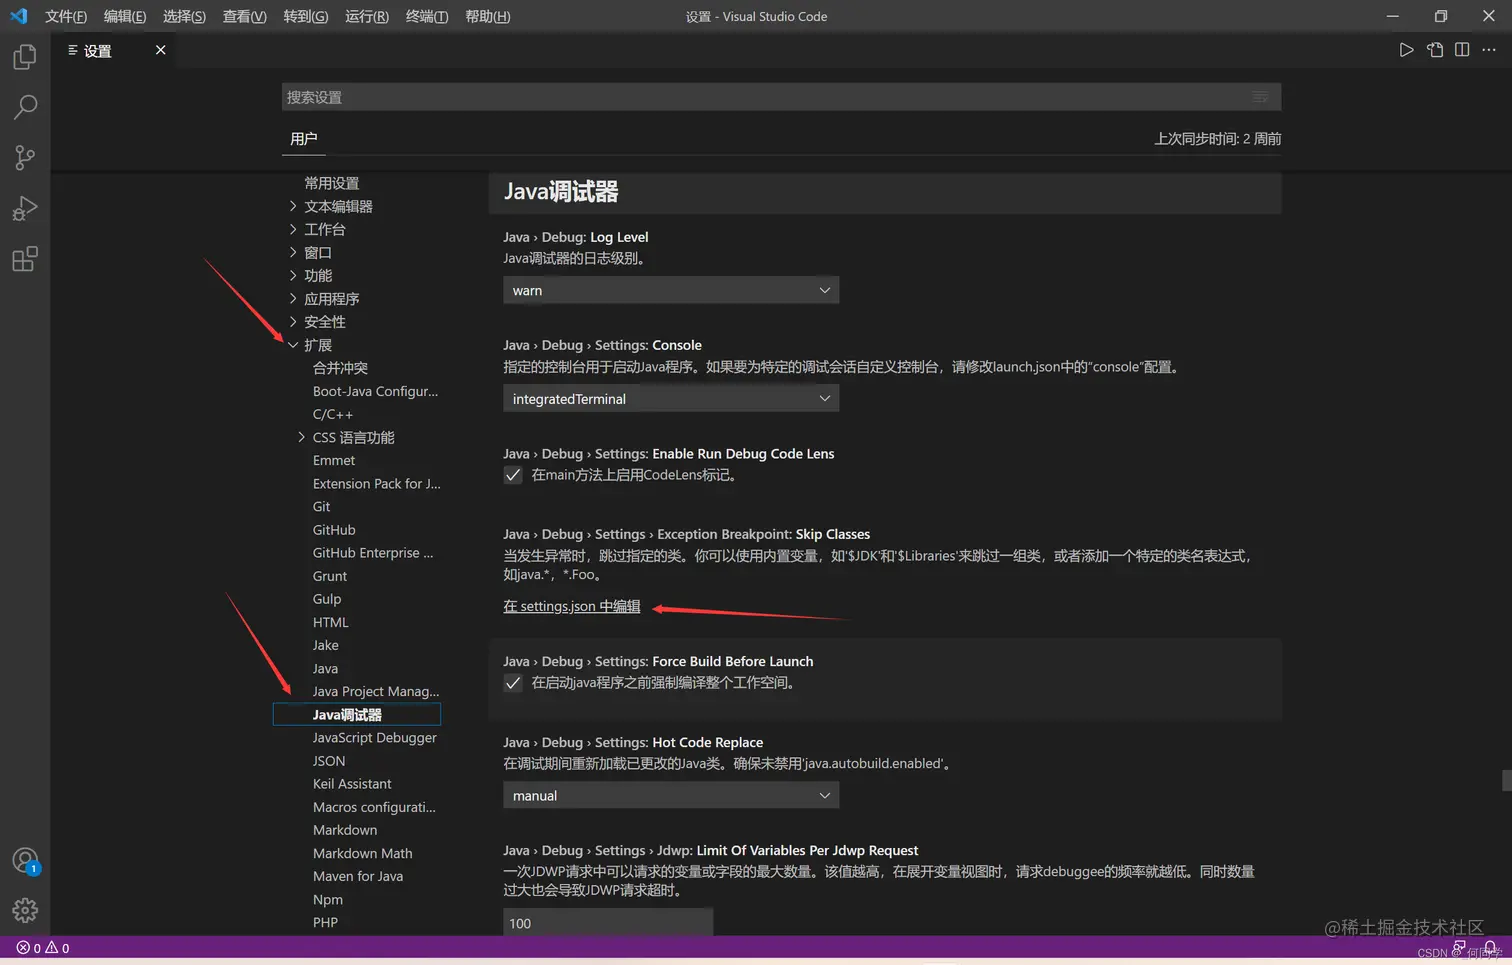Open the 终端(T) menu
This screenshot has width=1512, height=965.
pyautogui.click(x=427, y=16)
